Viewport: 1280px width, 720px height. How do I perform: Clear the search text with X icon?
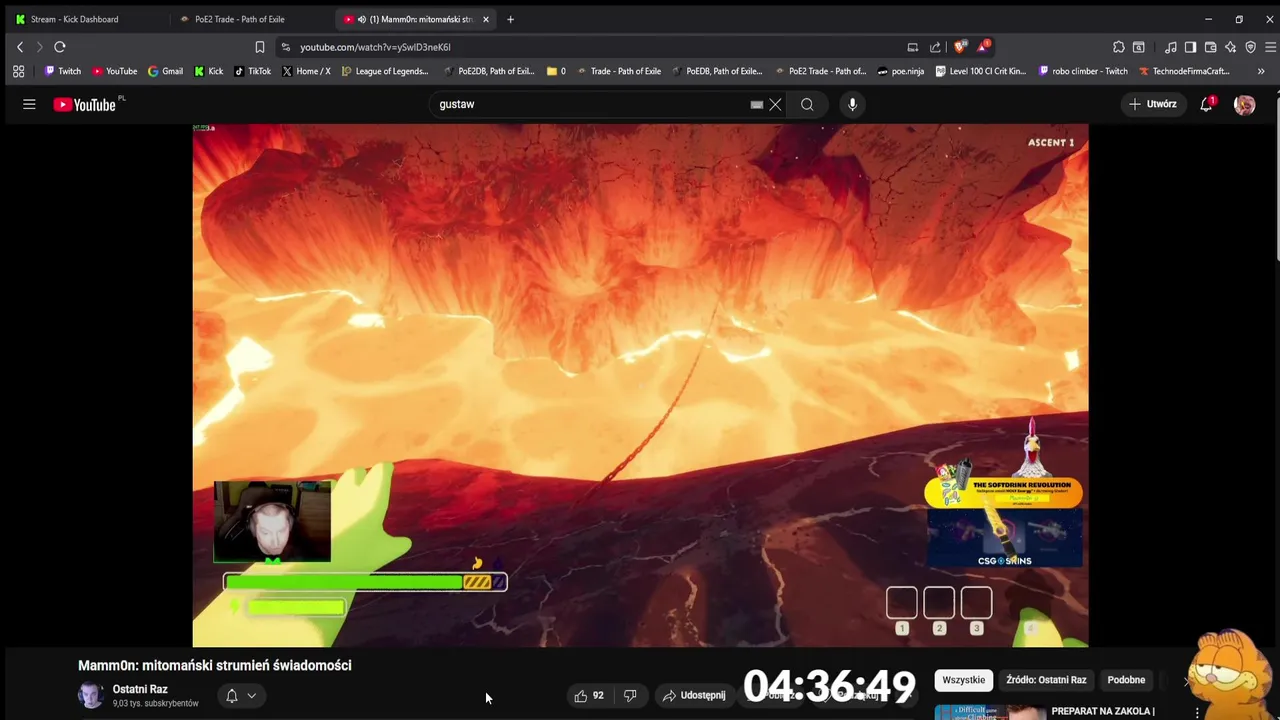[775, 104]
